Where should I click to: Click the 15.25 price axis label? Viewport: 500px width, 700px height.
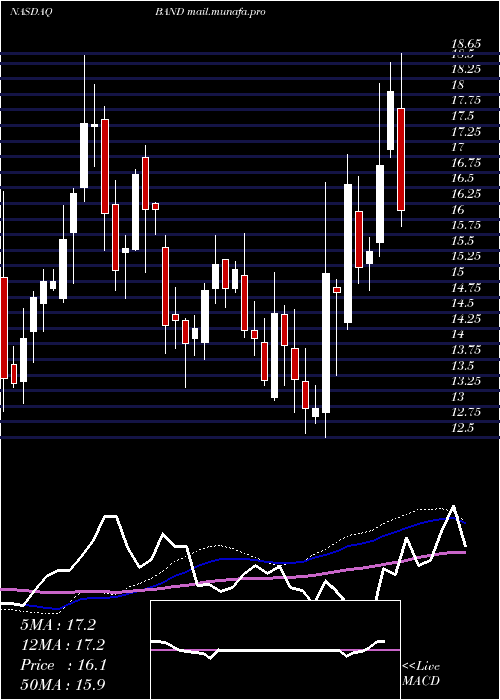point(466,257)
